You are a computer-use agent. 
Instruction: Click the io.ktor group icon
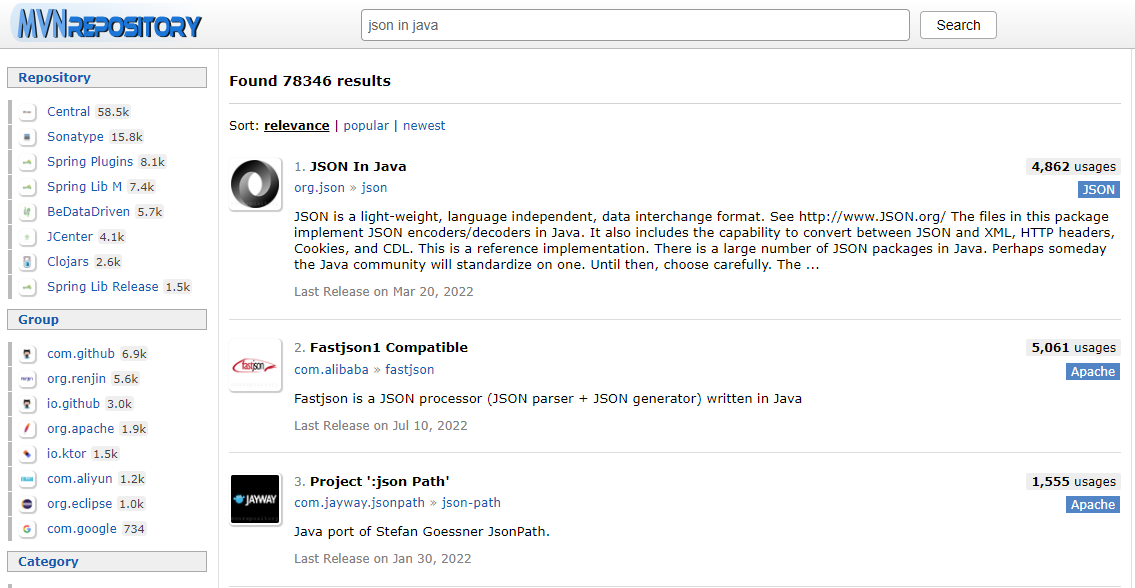(28, 454)
